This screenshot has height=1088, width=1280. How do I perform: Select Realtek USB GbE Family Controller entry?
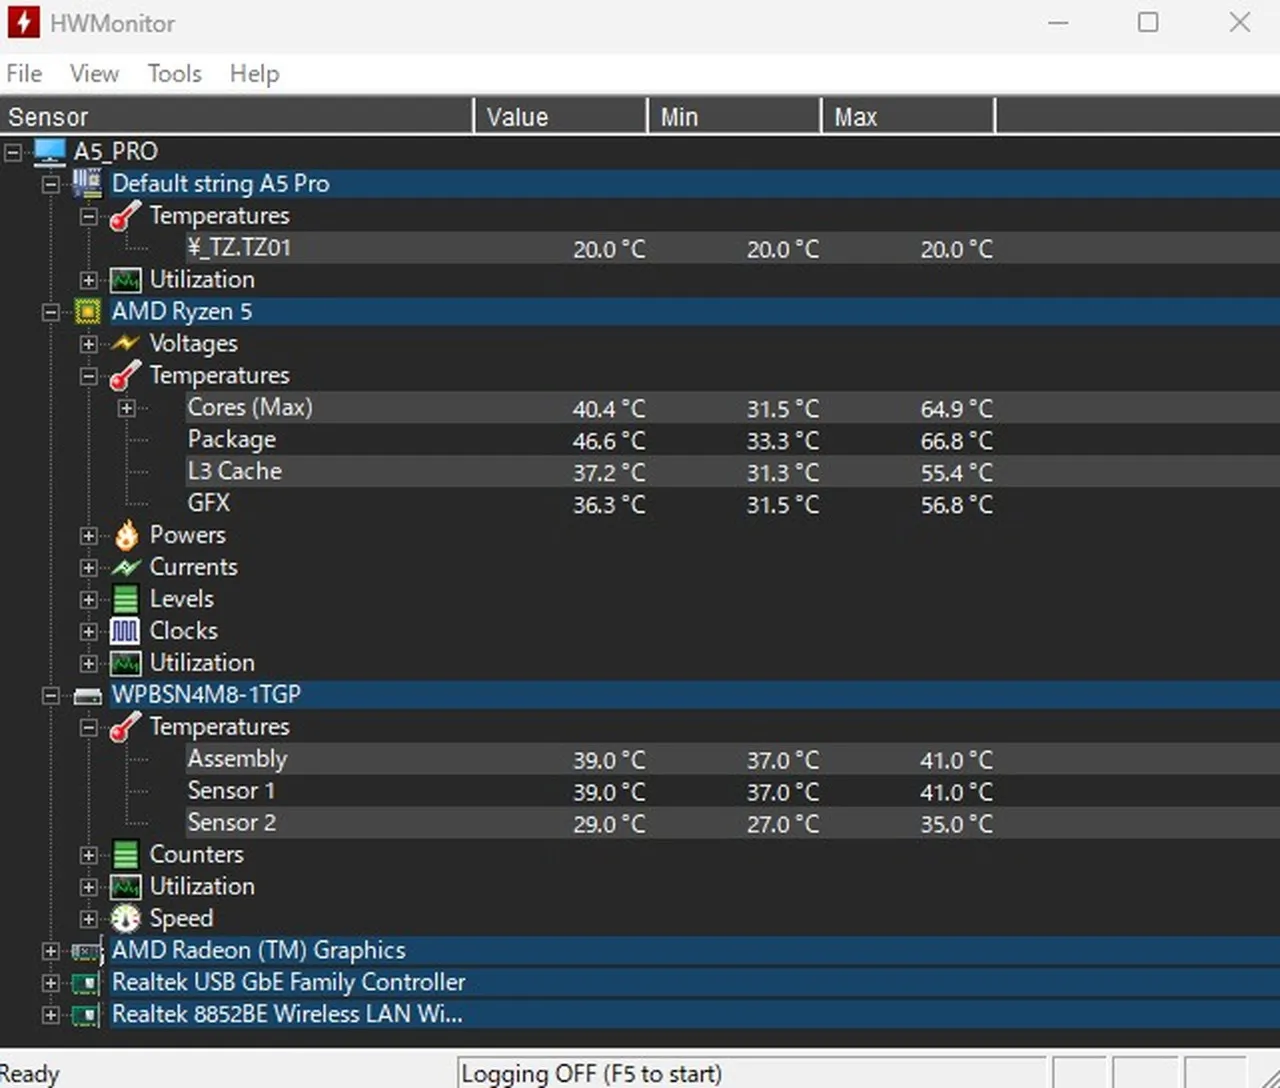pyautogui.click(x=288, y=982)
